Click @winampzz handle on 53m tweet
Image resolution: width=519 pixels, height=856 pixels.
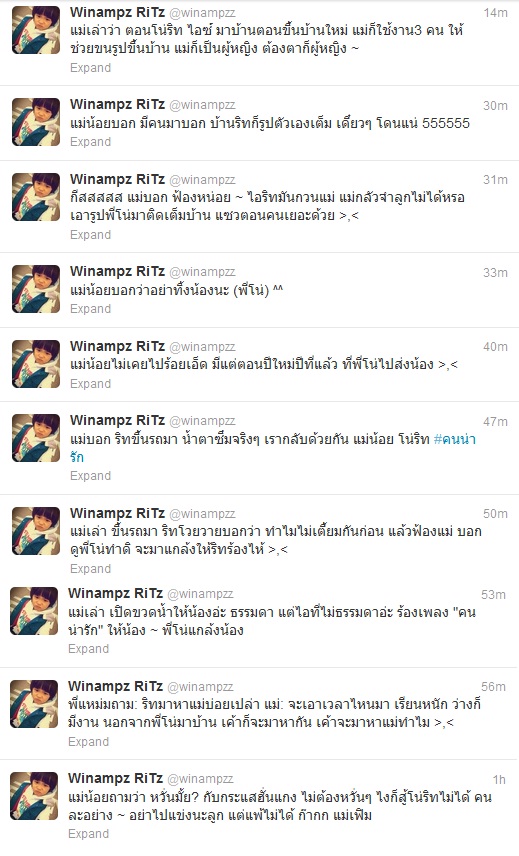point(200,594)
